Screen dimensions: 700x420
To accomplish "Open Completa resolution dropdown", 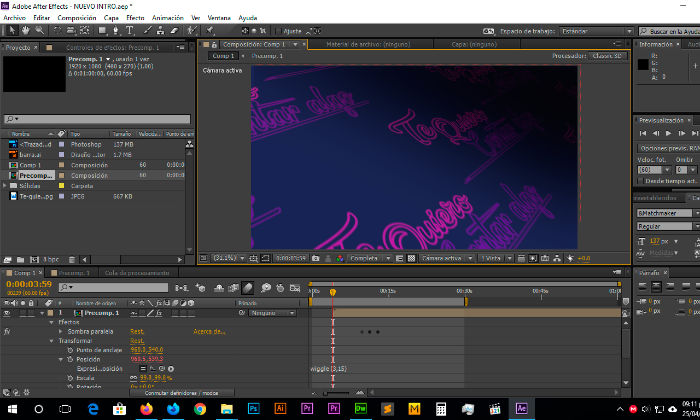I will point(370,258).
